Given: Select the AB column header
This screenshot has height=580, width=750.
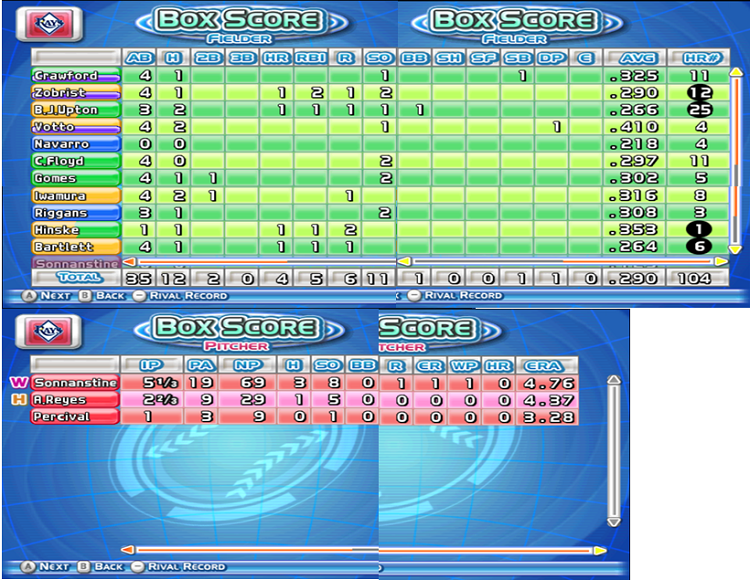Looking at the screenshot, I should 139,58.
